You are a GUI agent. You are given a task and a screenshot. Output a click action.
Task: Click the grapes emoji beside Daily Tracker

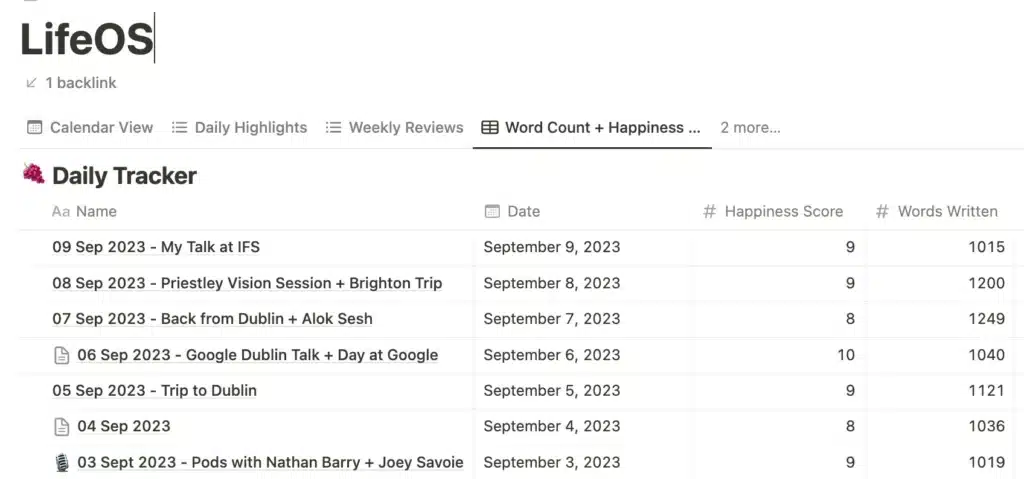pos(34,174)
